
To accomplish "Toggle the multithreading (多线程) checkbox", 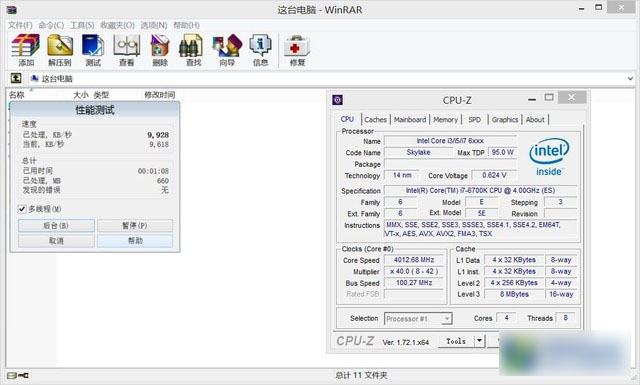I will [22, 209].
